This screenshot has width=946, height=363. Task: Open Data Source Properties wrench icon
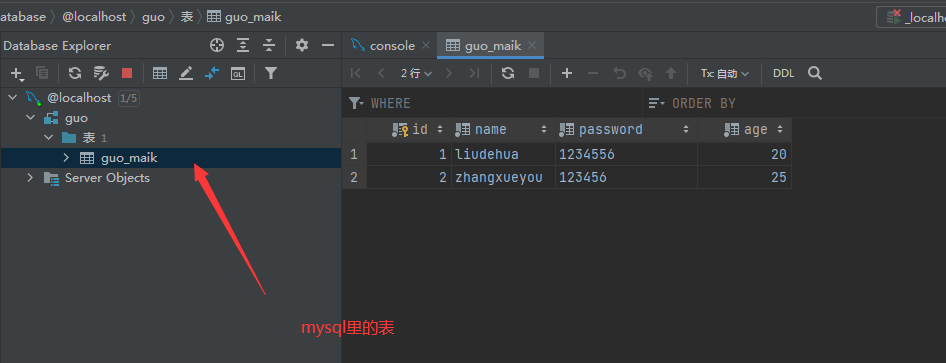point(101,73)
